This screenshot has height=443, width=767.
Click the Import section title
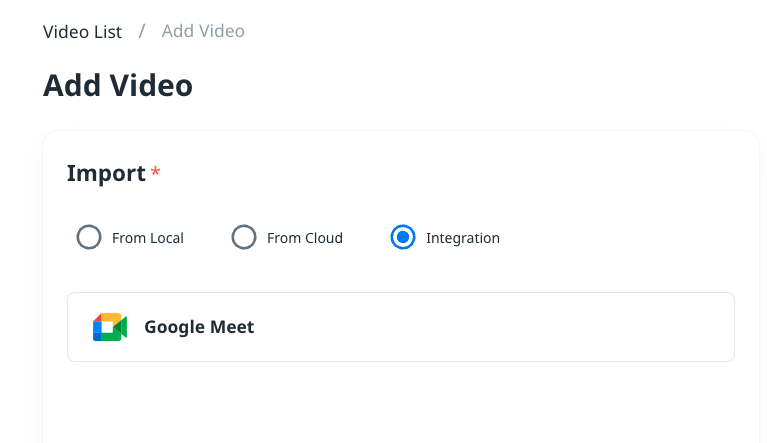click(x=106, y=173)
